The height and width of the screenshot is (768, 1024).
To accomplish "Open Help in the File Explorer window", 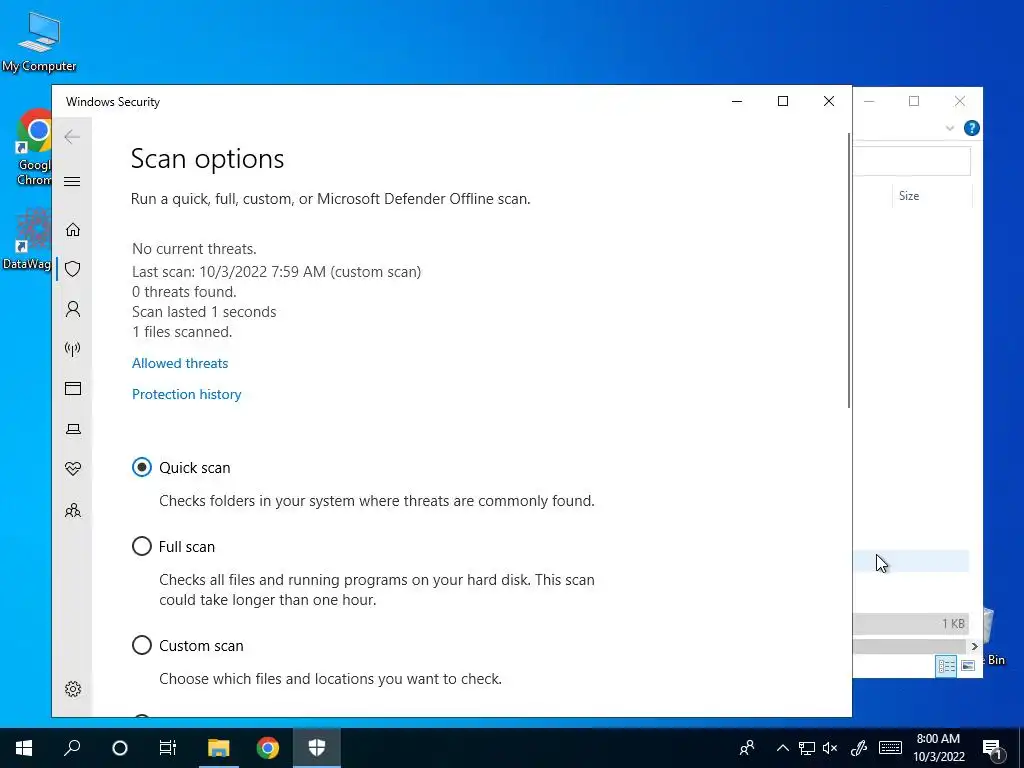I will click(x=971, y=128).
